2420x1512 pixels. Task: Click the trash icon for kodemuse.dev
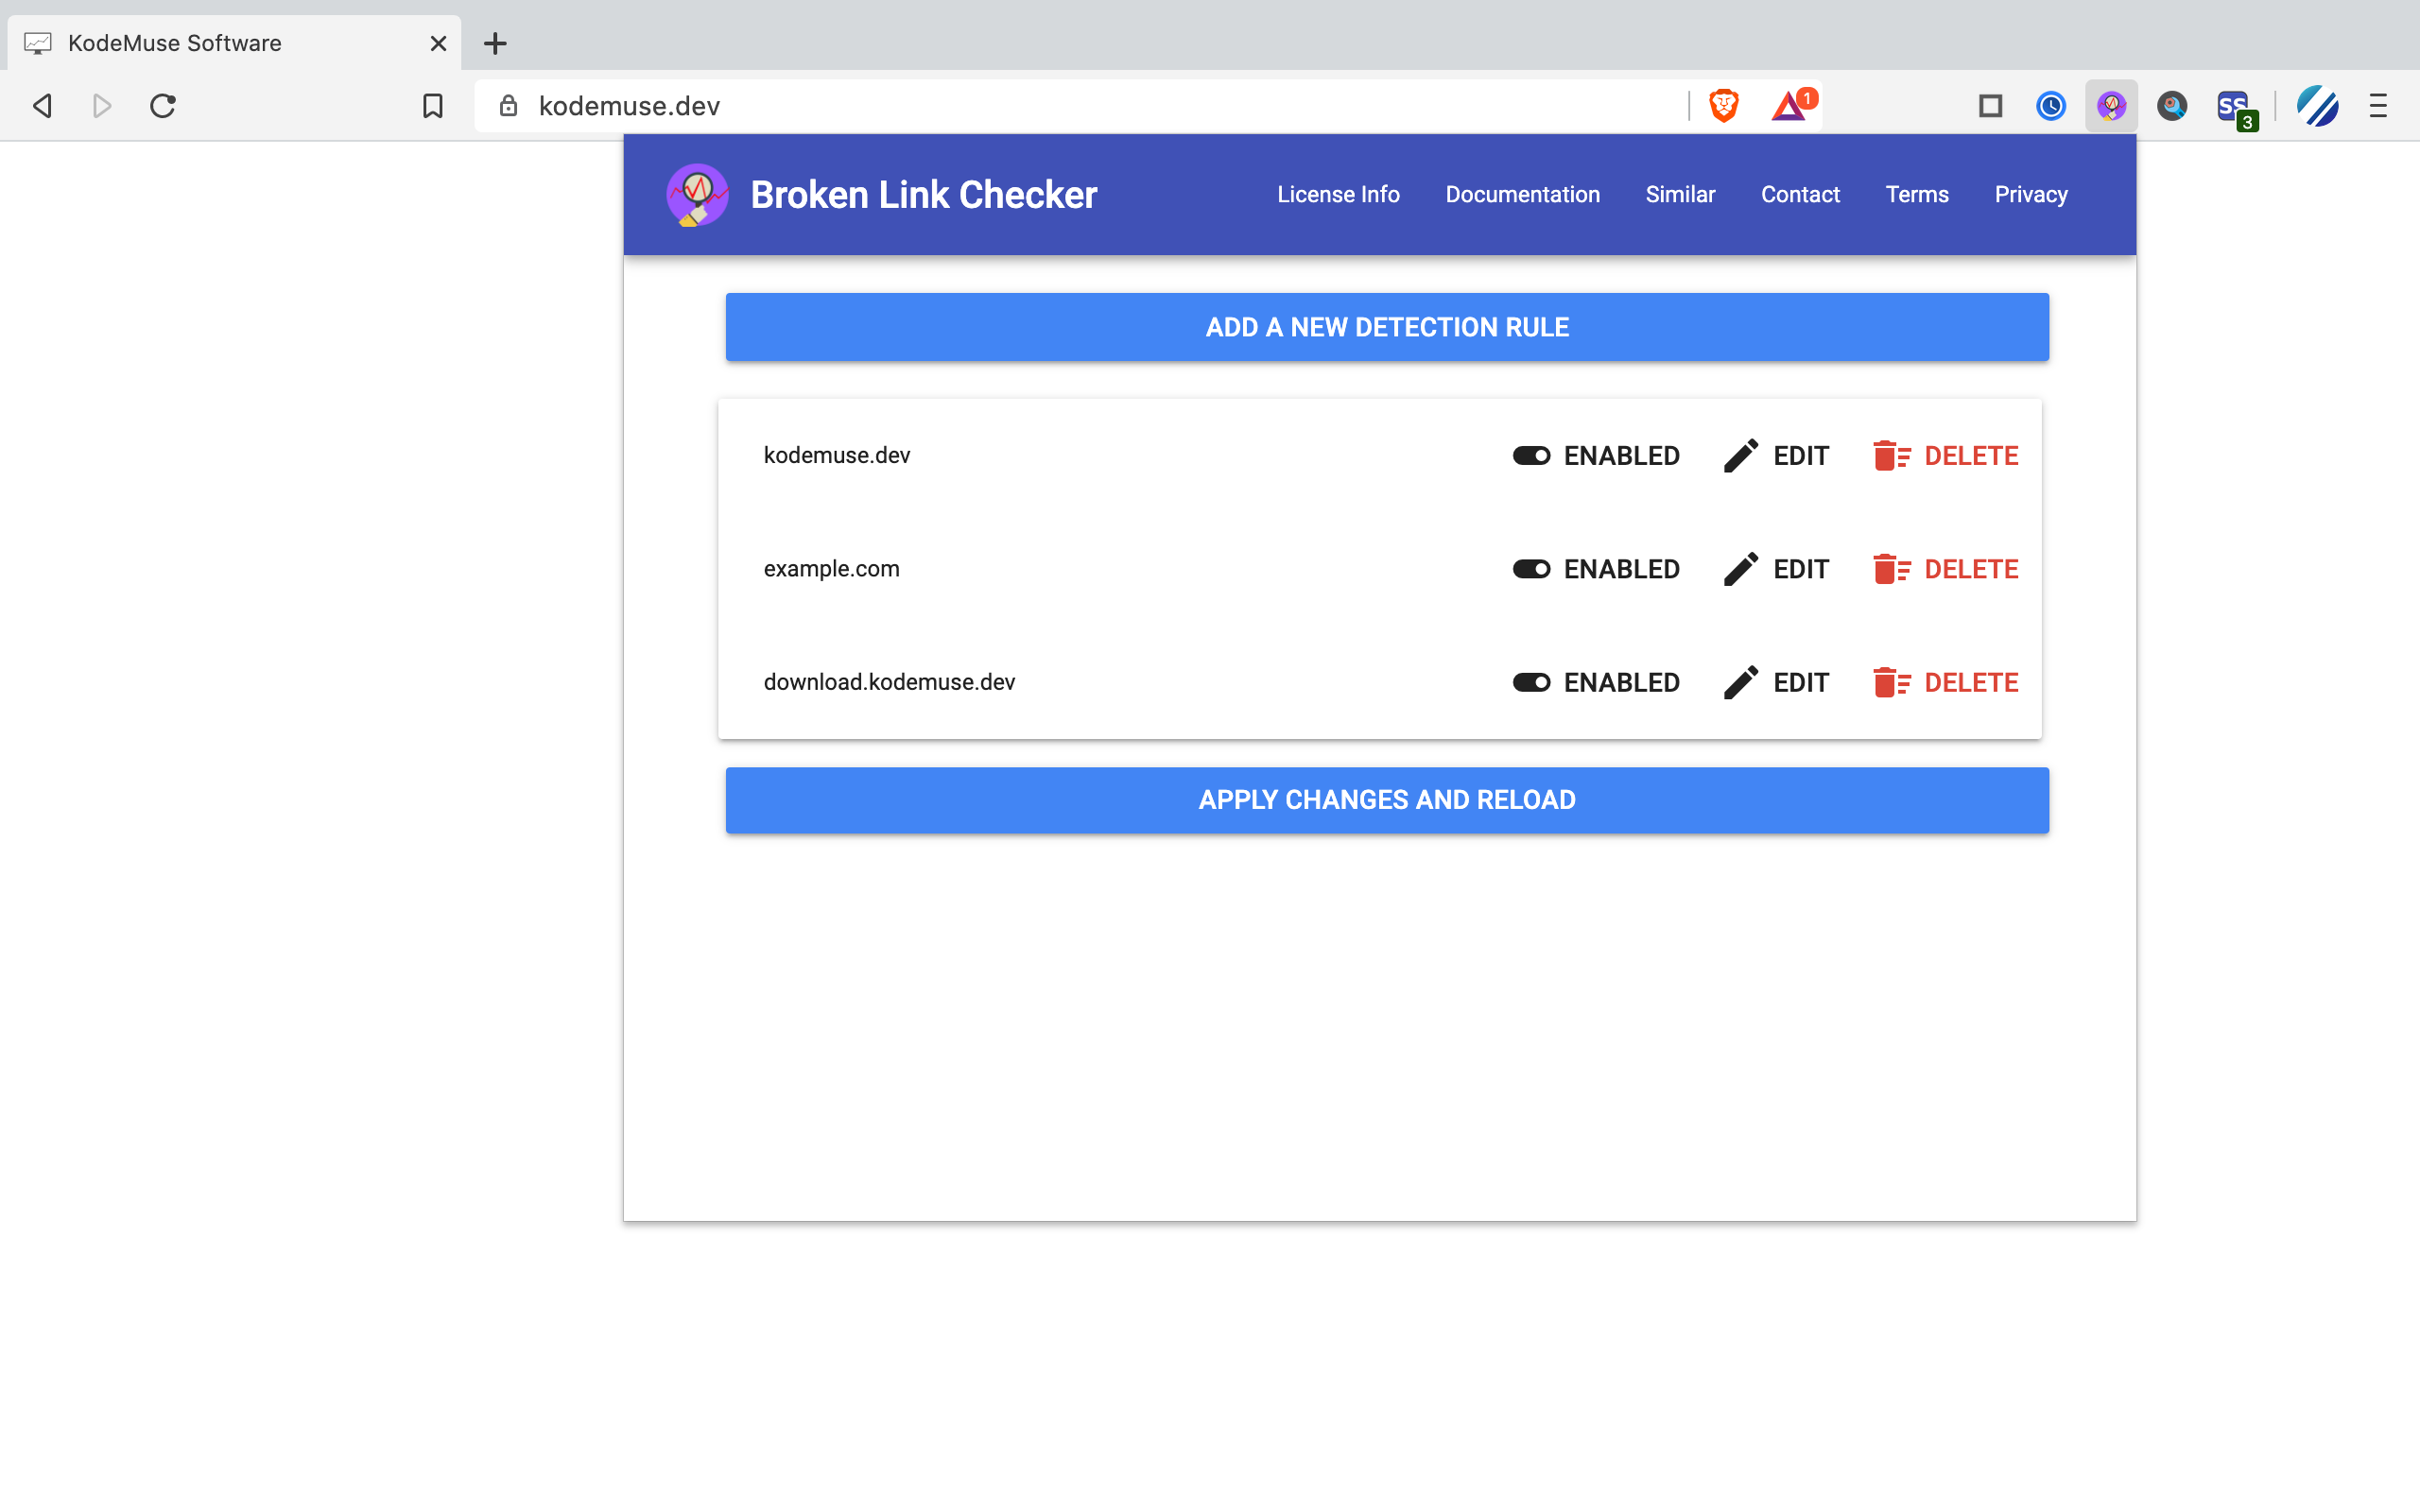pos(1891,456)
